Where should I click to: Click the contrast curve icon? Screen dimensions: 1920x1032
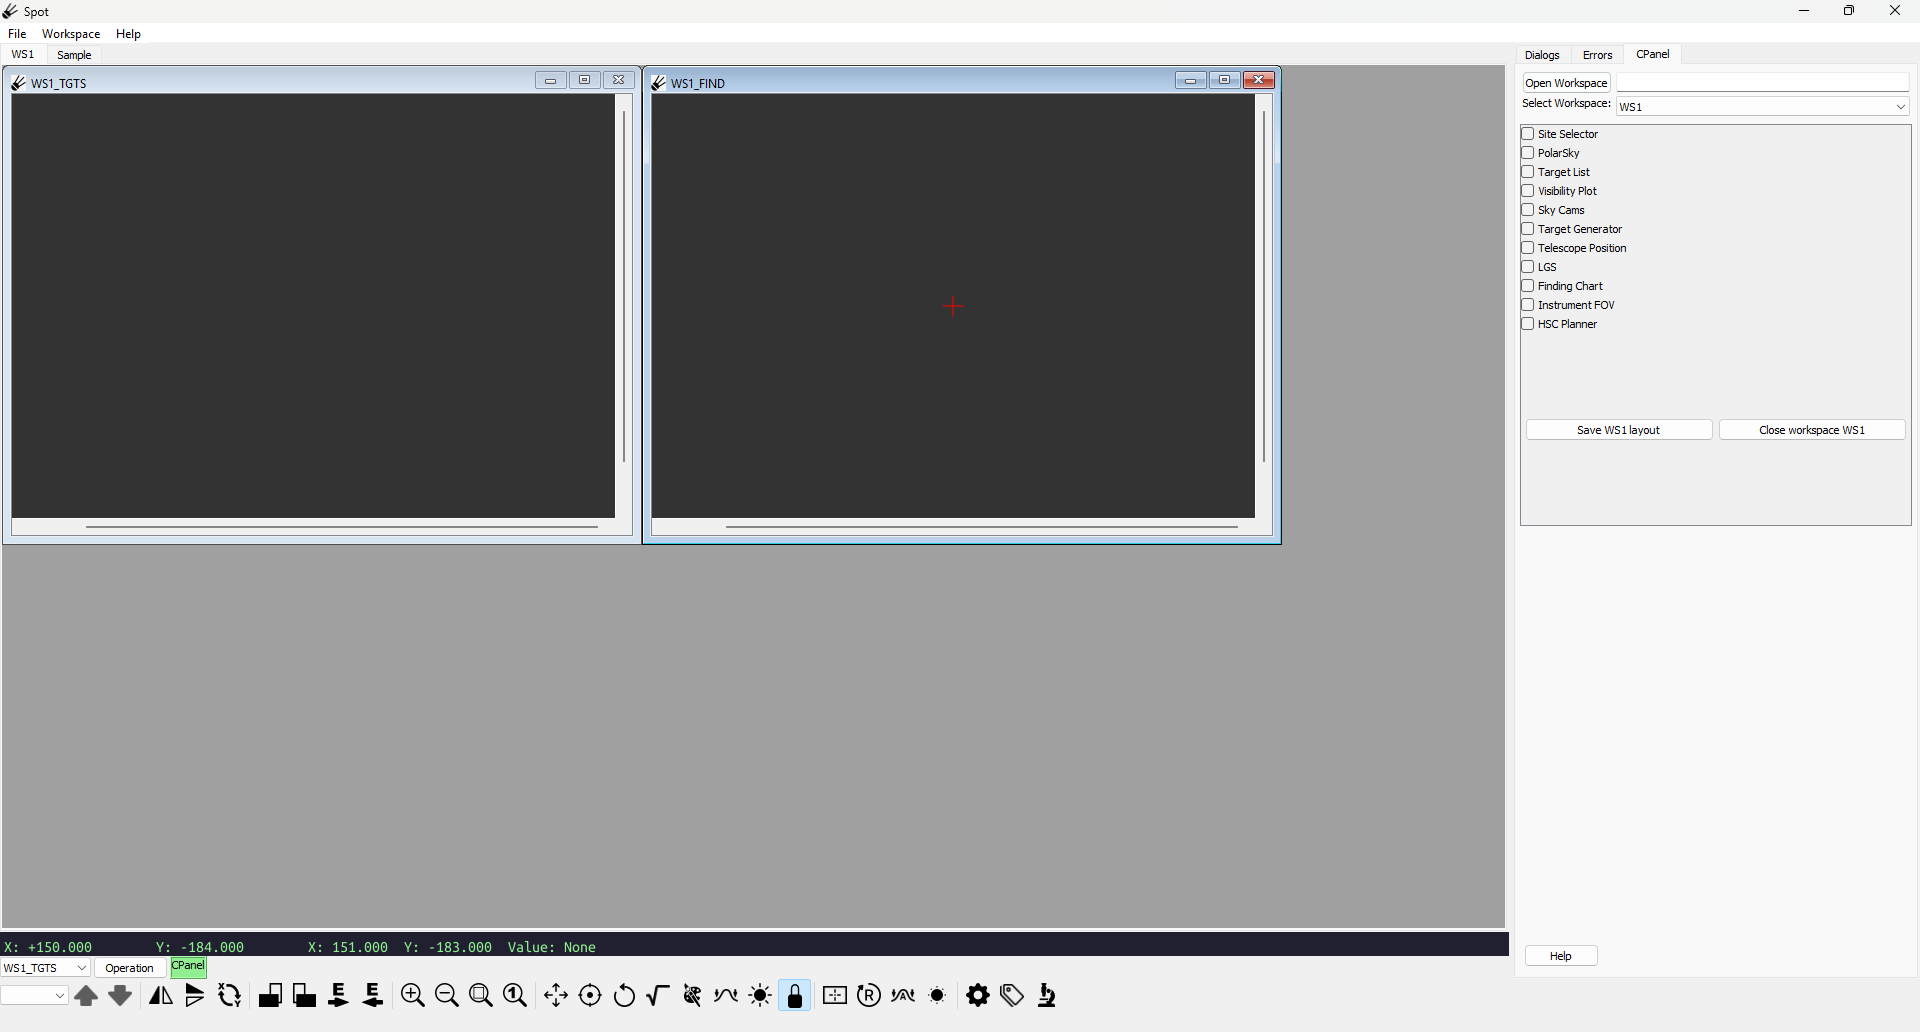[x=727, y=996]
